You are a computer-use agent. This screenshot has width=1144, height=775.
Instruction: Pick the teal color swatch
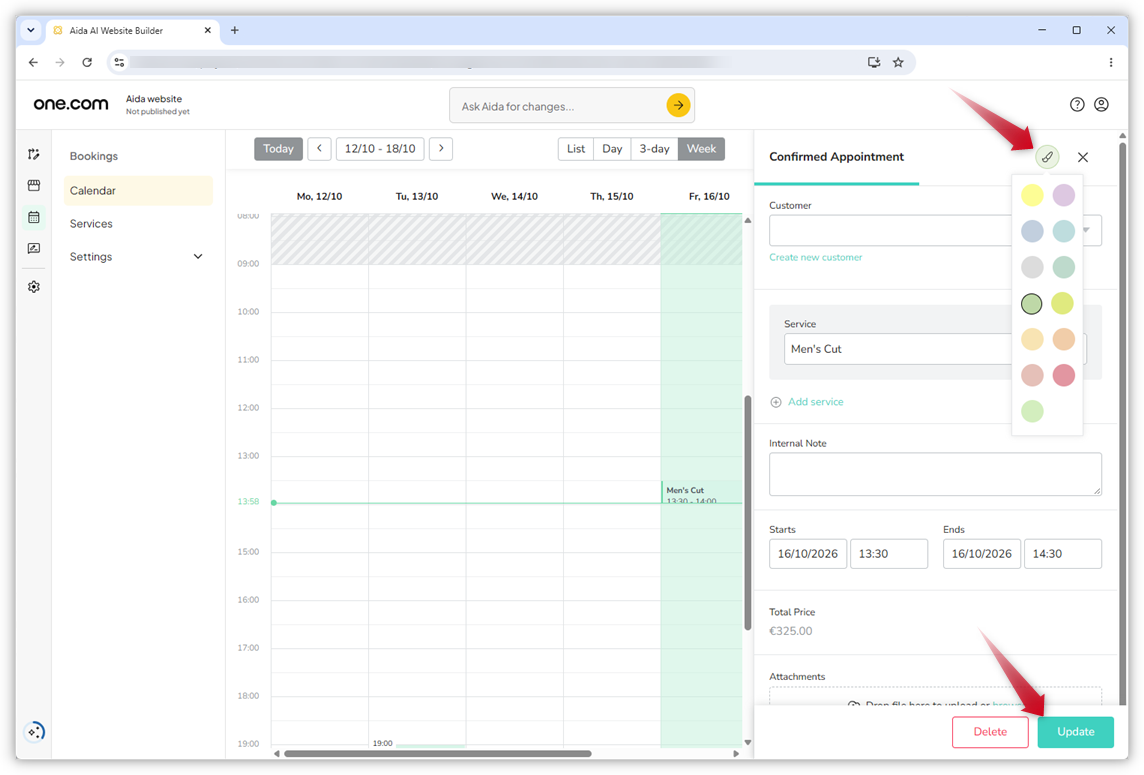(x=1063, y=231)
